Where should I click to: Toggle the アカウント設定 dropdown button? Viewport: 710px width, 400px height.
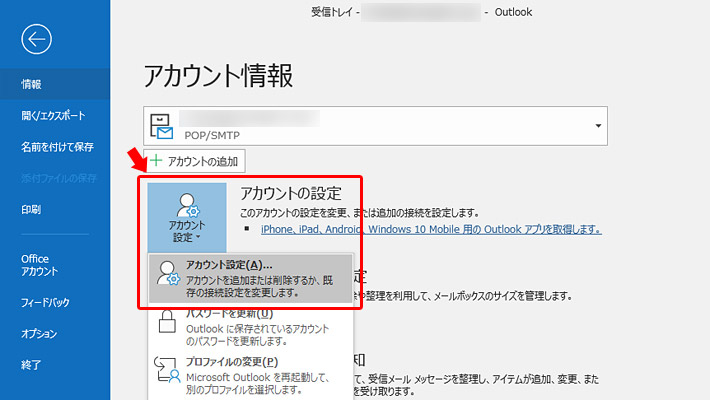click(x=187, y=218)
